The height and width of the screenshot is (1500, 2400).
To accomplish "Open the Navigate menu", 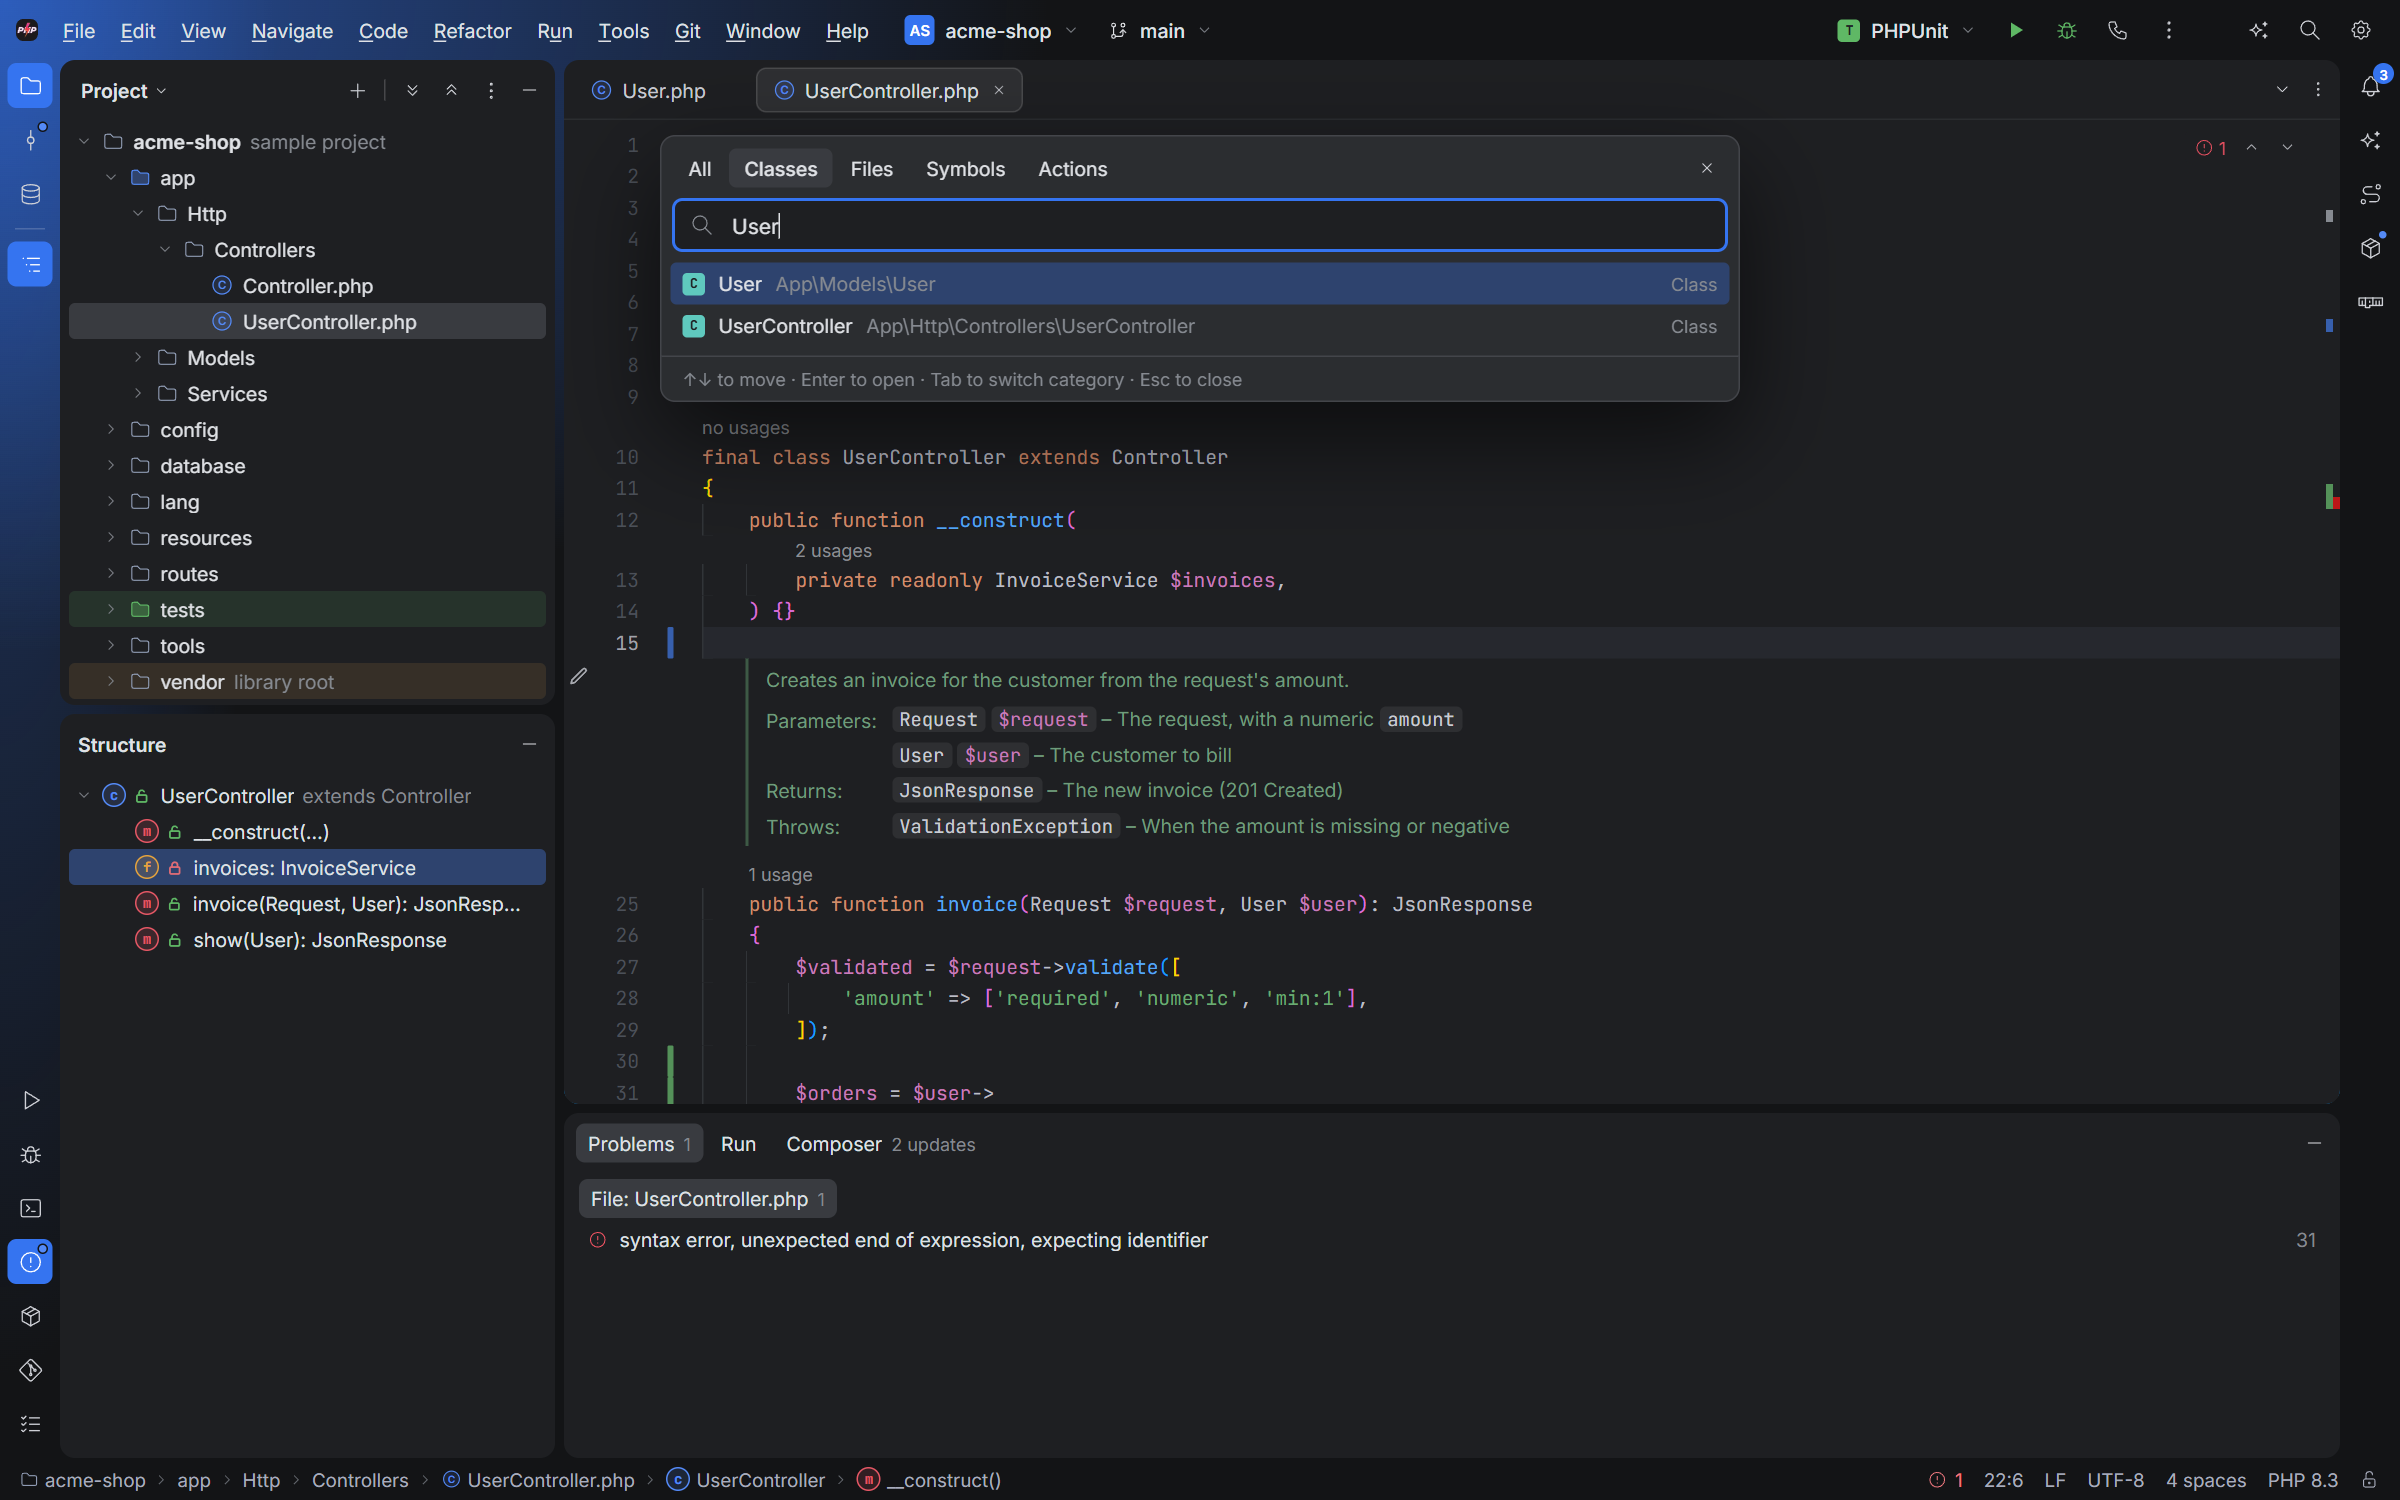I will pyautogui.click(x=292, y=31).
